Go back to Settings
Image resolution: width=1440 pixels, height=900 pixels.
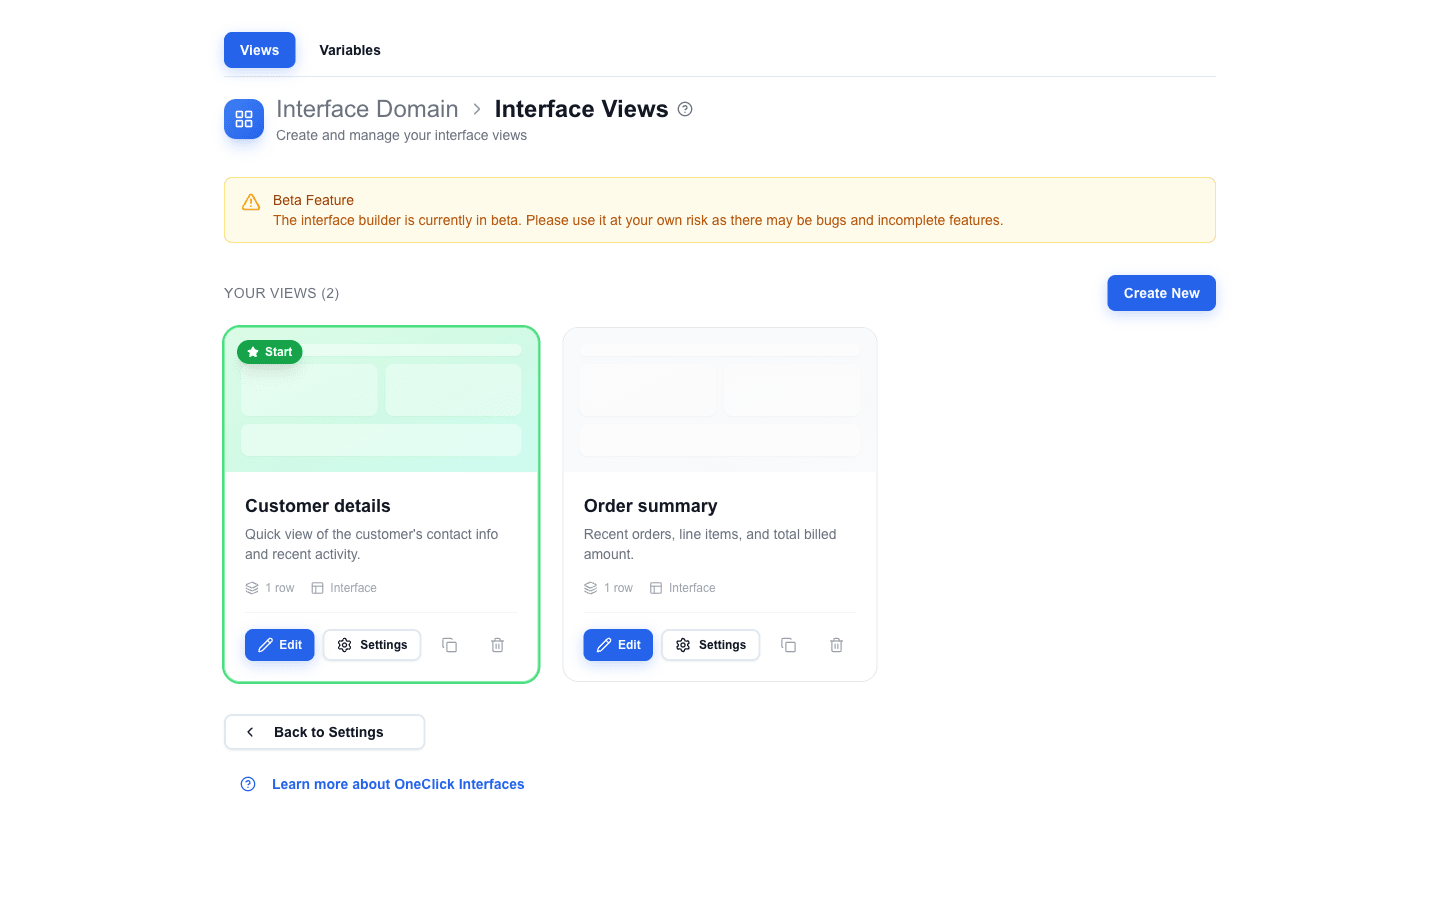(x=325, y=732)
